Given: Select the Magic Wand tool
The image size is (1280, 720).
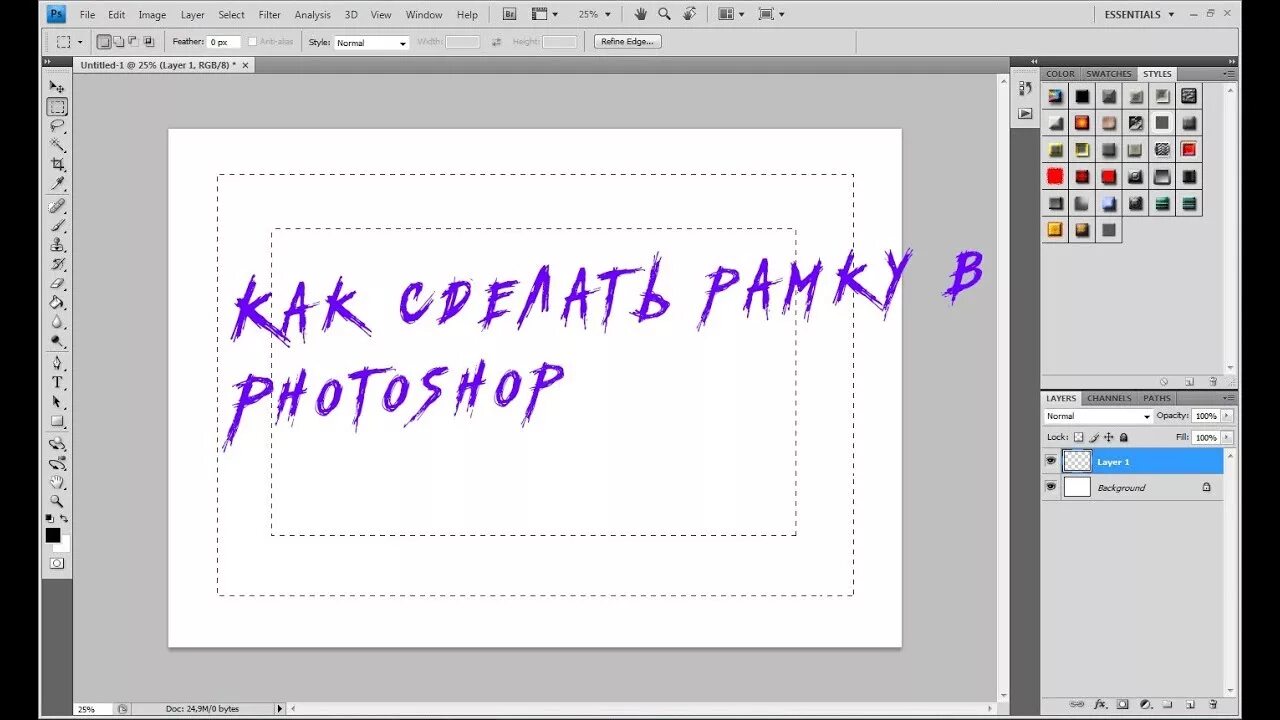Looking at the screenshot, I should [x=57, y=145].
